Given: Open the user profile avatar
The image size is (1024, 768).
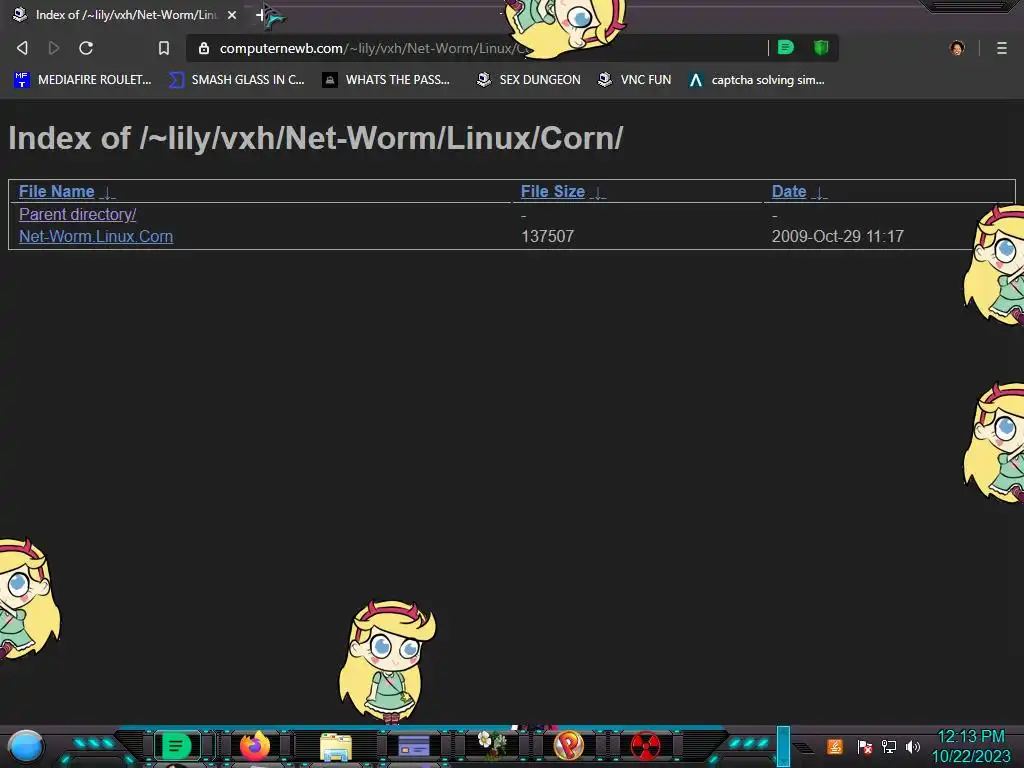Looking at the screenshot, I should point(957,48).
